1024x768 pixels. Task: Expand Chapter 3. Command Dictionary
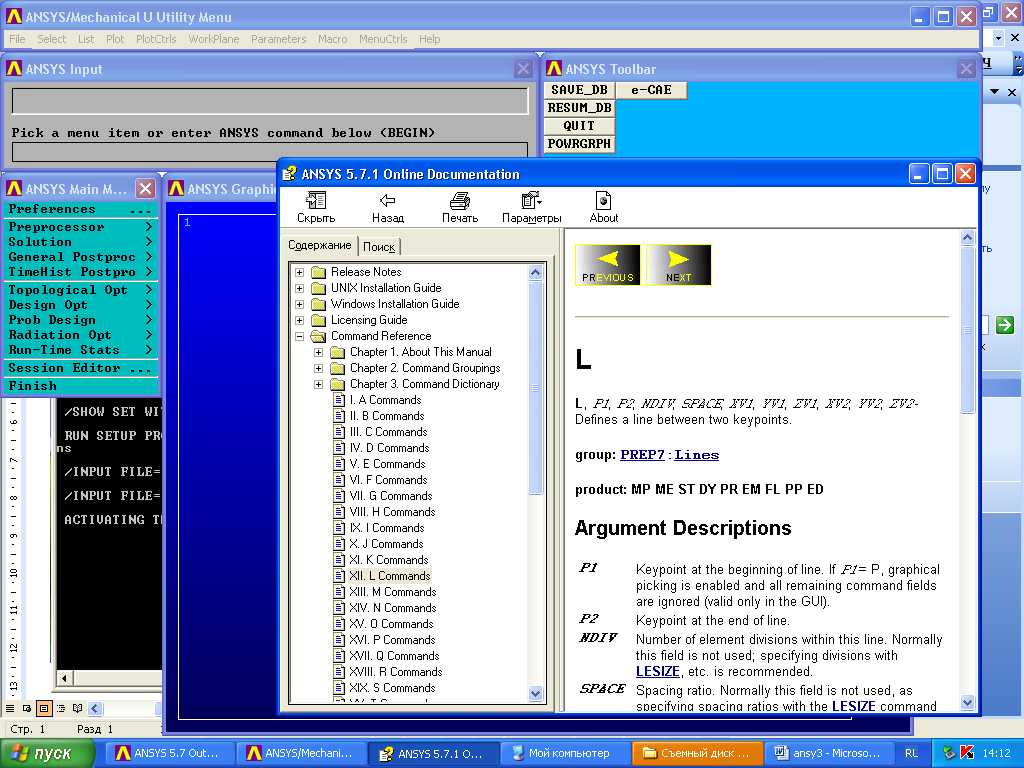tap(319, 384)
